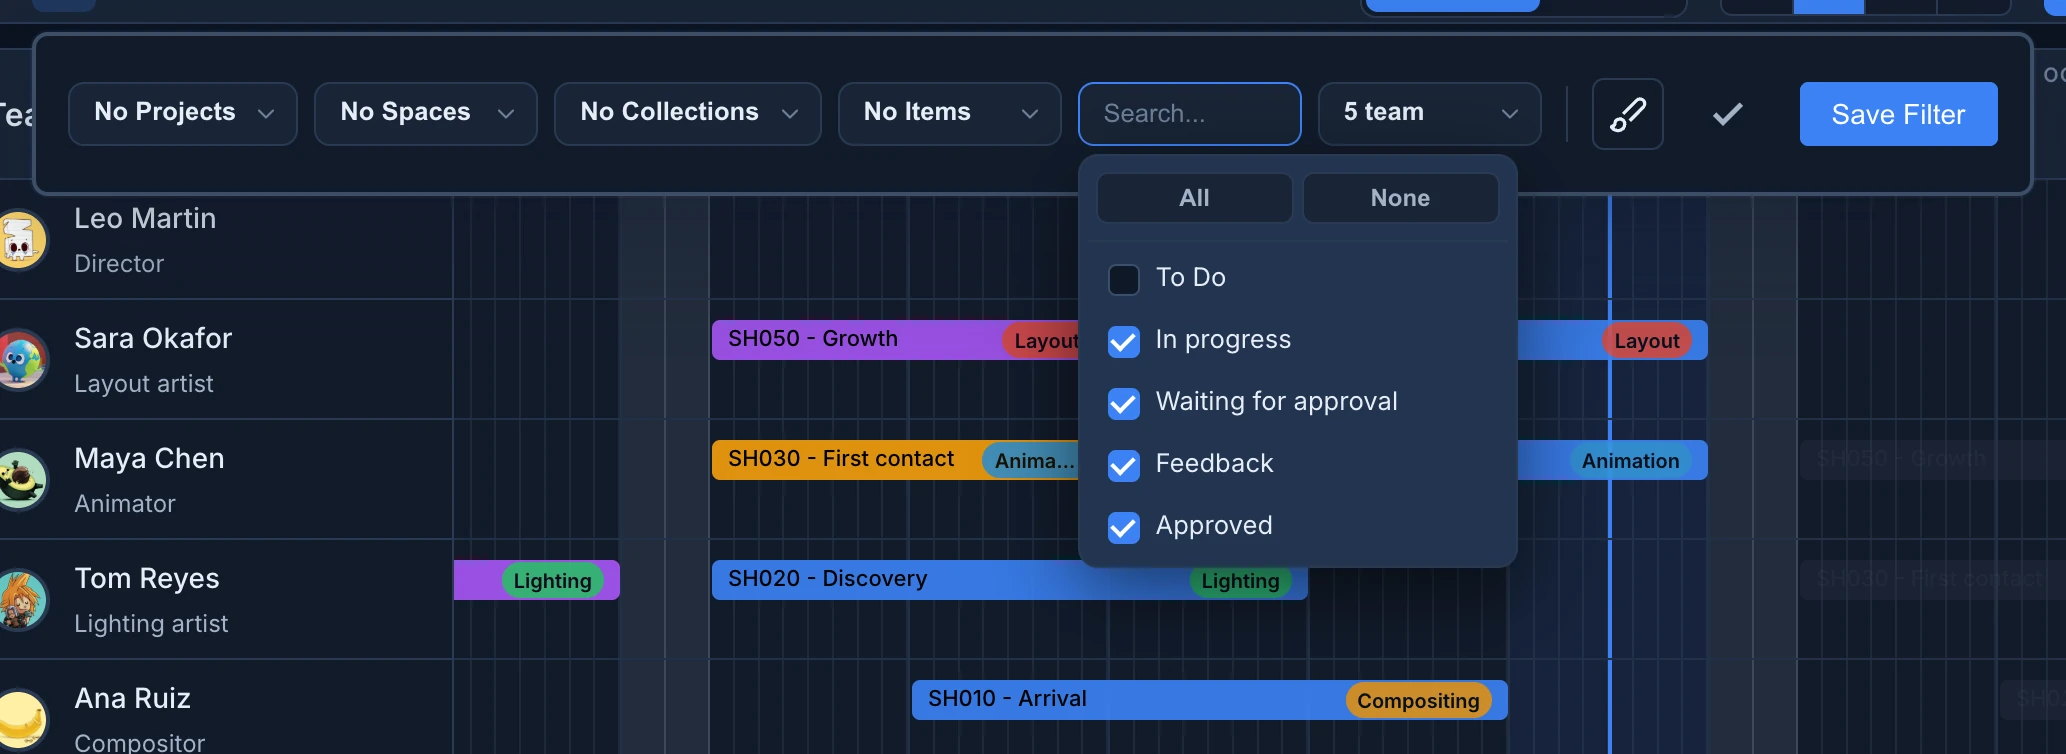The image size is (2066, 754).
Task: Click the Layout tag on SH050 - Growth
Action: pyautogui.click(x=1042, y=341)
